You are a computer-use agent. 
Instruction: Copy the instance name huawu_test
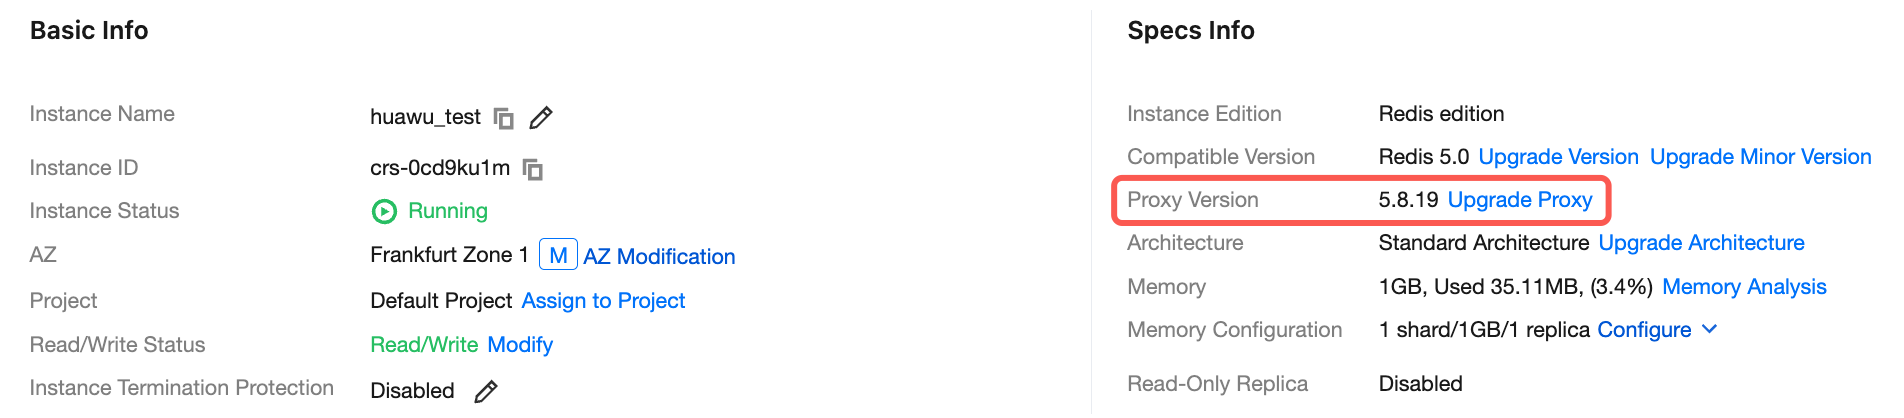point(504,119)
